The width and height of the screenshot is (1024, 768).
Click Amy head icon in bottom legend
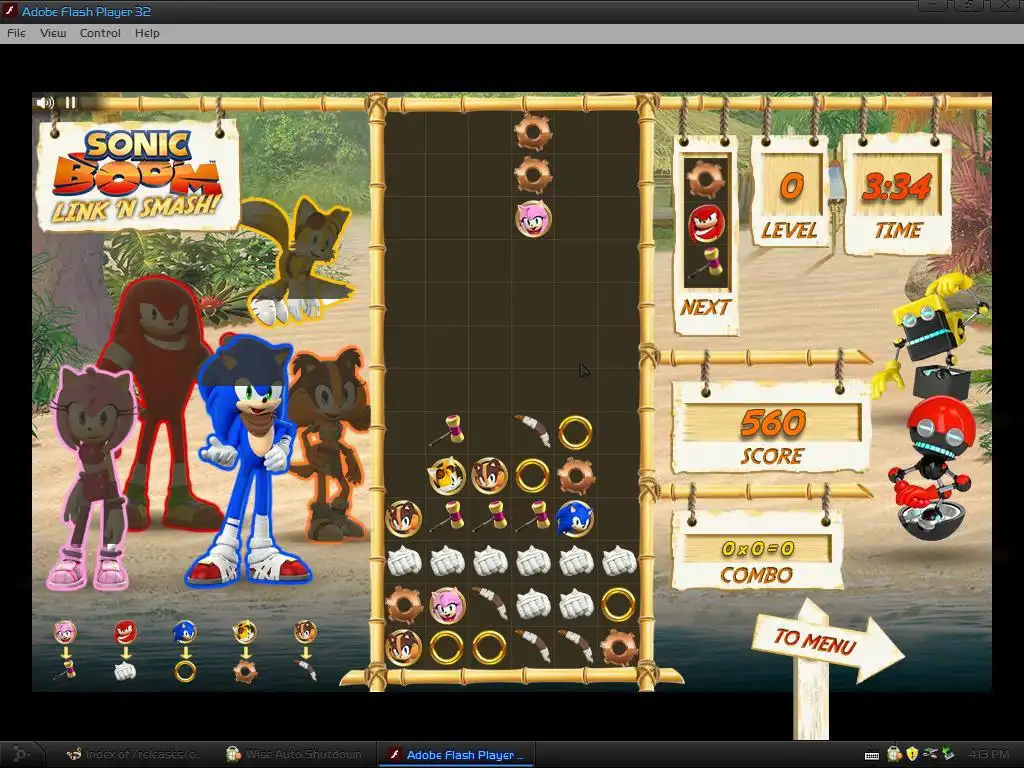(65, 632)
